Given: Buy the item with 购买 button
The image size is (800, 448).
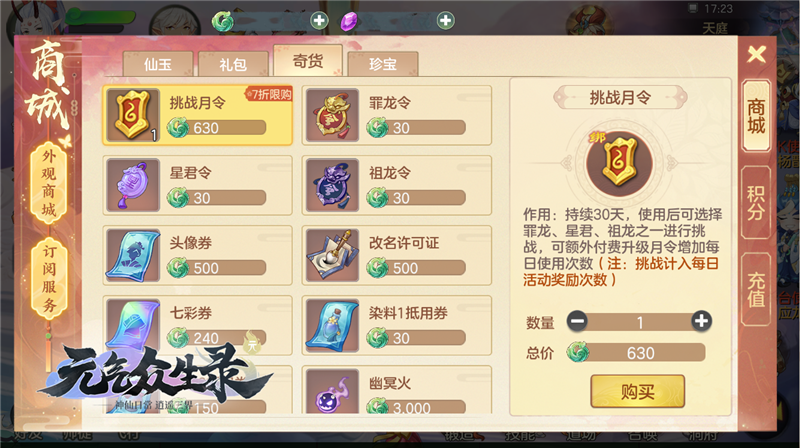Looking at the screenshot, I should click(x=638, y=391).
